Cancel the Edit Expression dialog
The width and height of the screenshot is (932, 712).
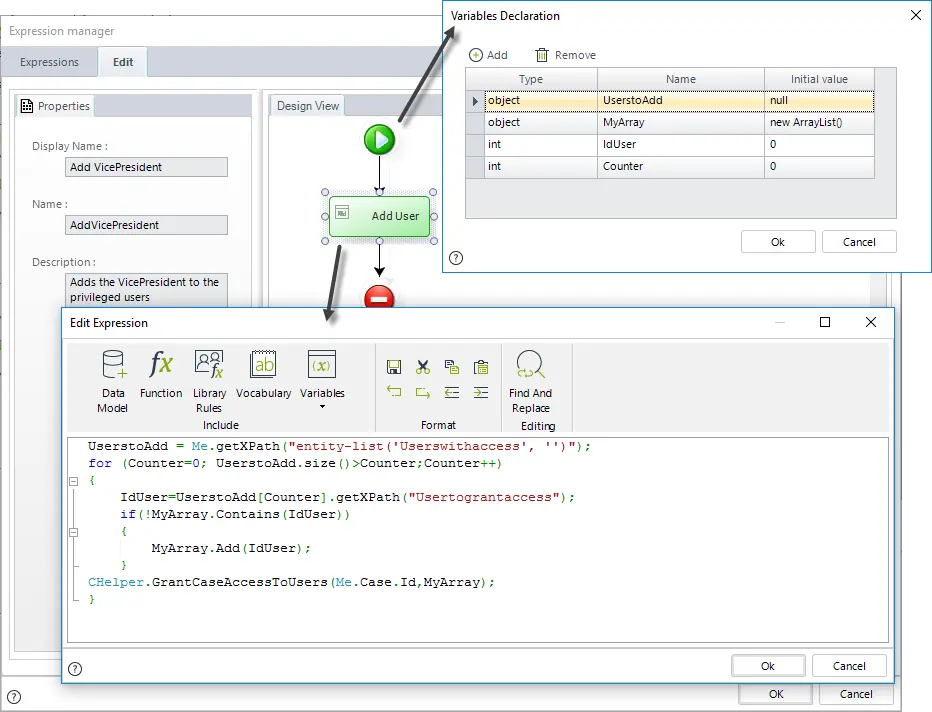coord(849,666)
